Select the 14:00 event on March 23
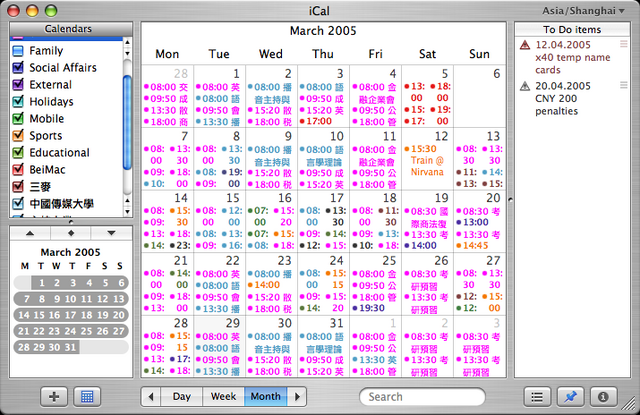 coord(263,285)
